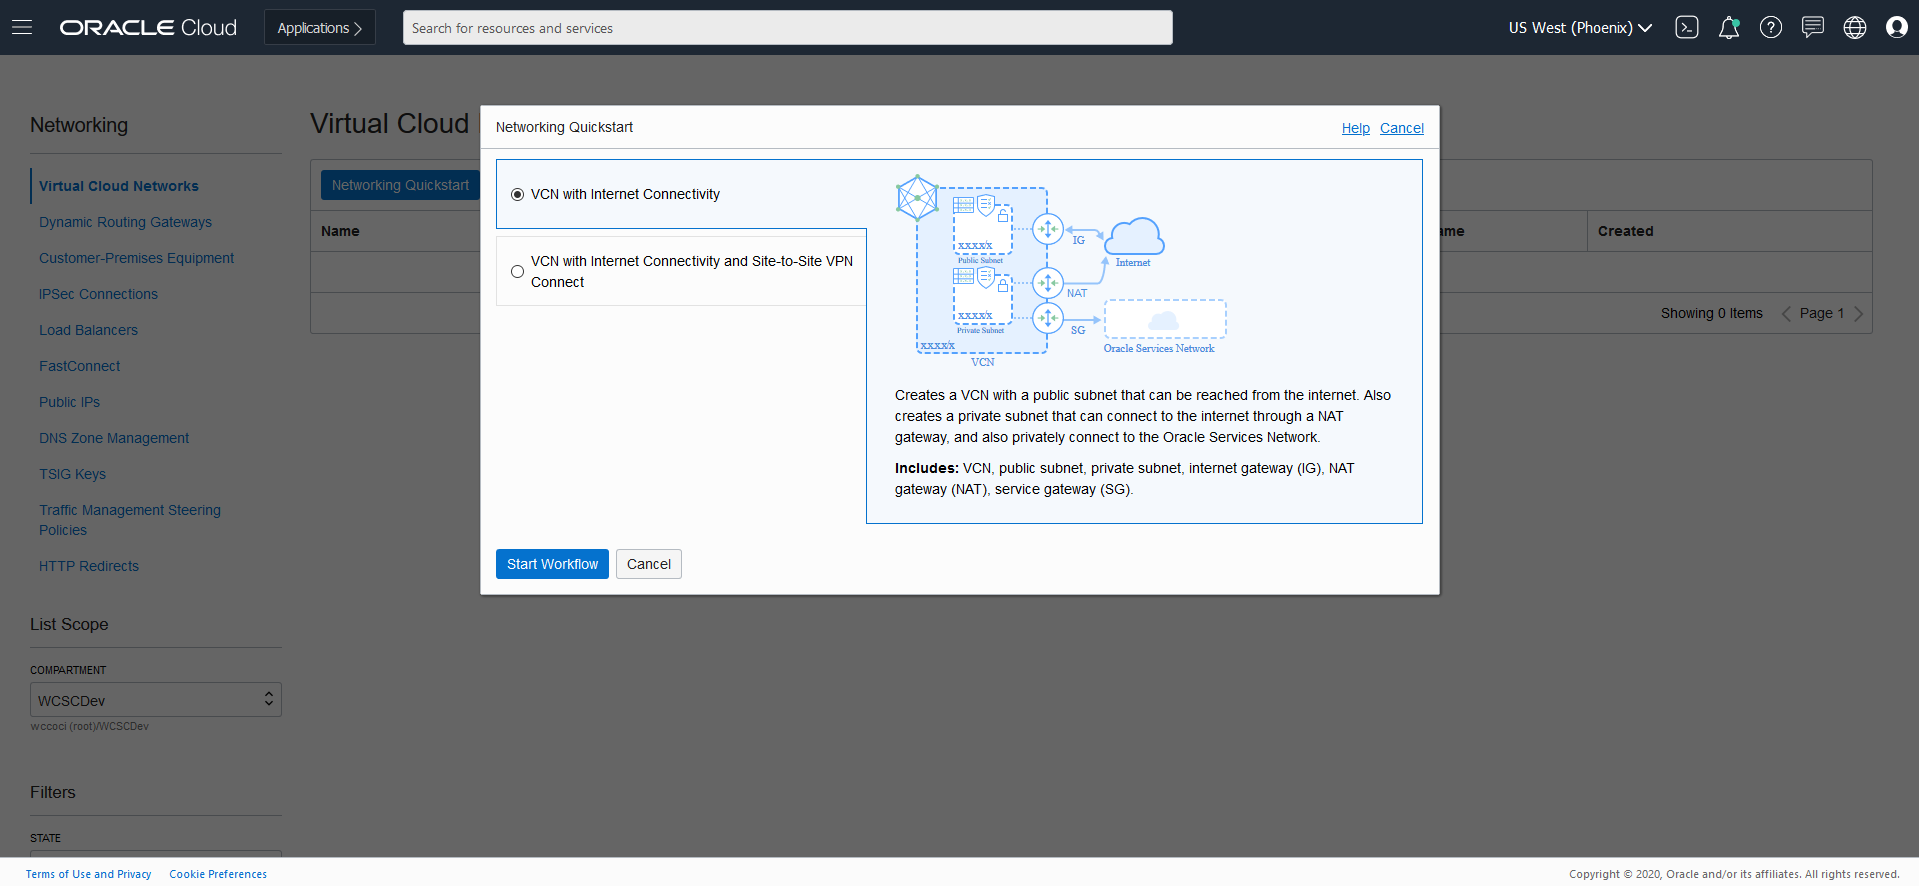Click Cancel button beside Start Workflow

(x=649, y=564)
